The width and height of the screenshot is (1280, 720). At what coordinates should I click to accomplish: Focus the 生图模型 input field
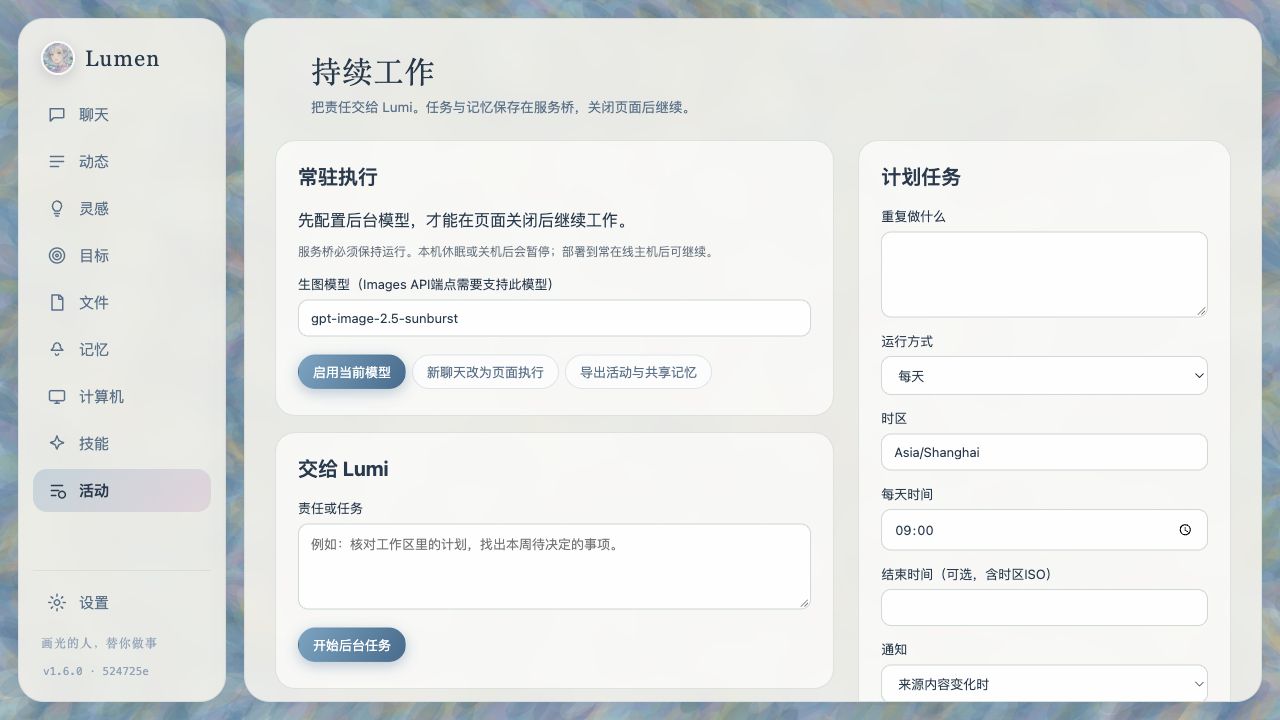click(554, 318)
